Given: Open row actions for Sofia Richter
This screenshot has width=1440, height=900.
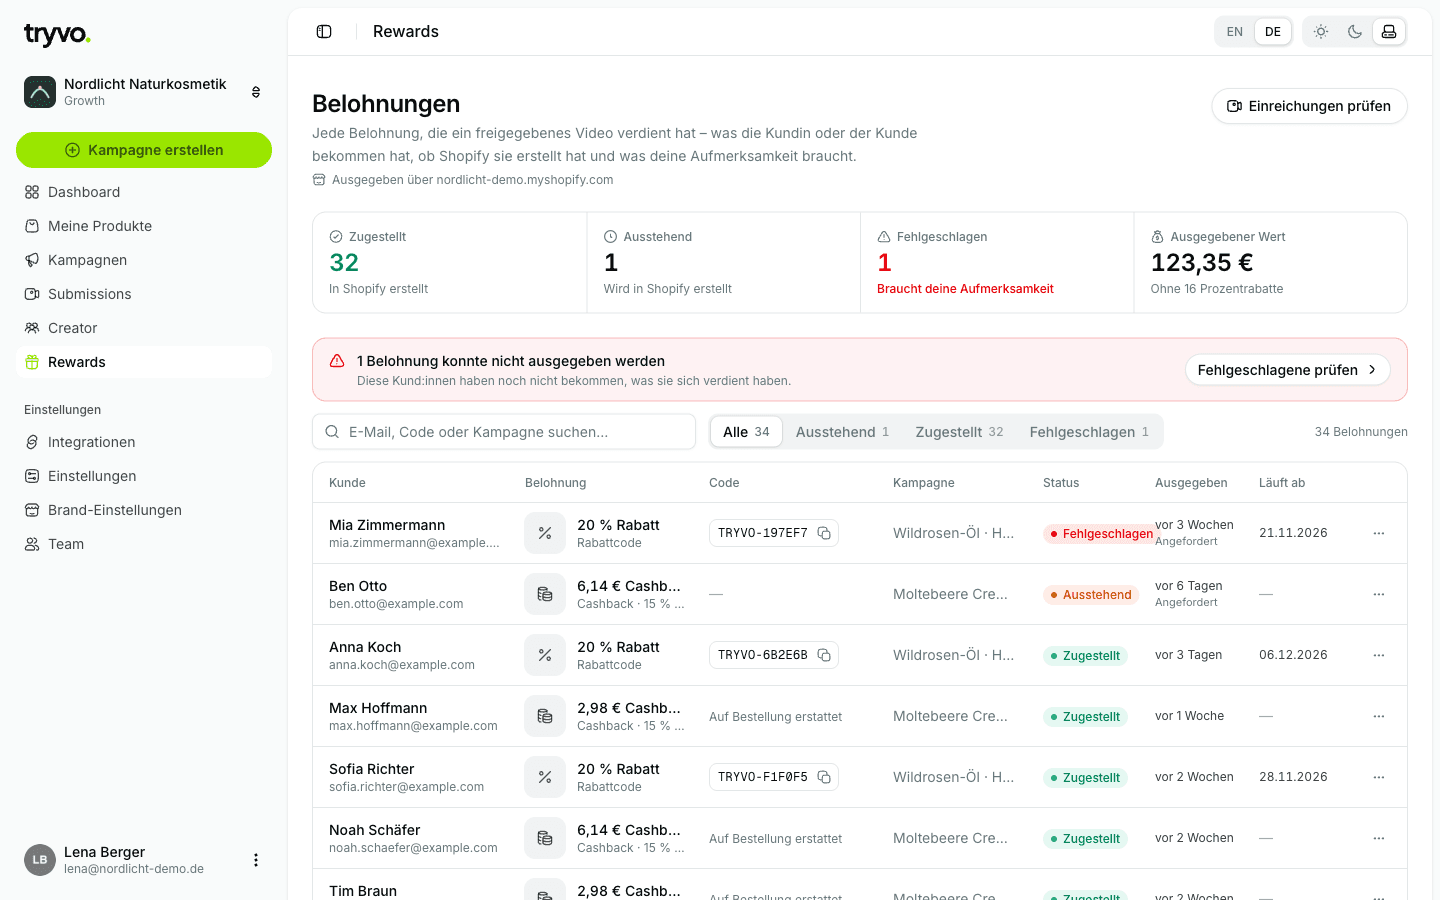Looking at the screenshot, I should [1379, 777].
